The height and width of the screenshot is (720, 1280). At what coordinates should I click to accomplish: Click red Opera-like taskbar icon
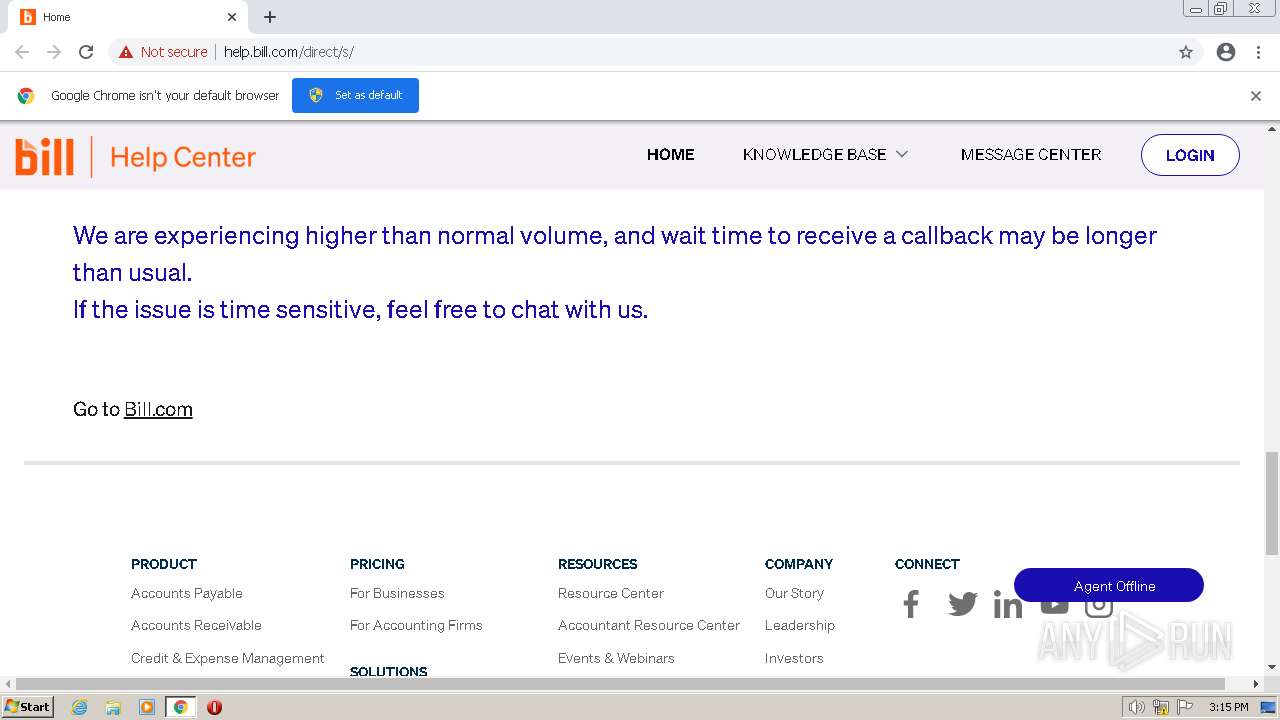[214, 707]
